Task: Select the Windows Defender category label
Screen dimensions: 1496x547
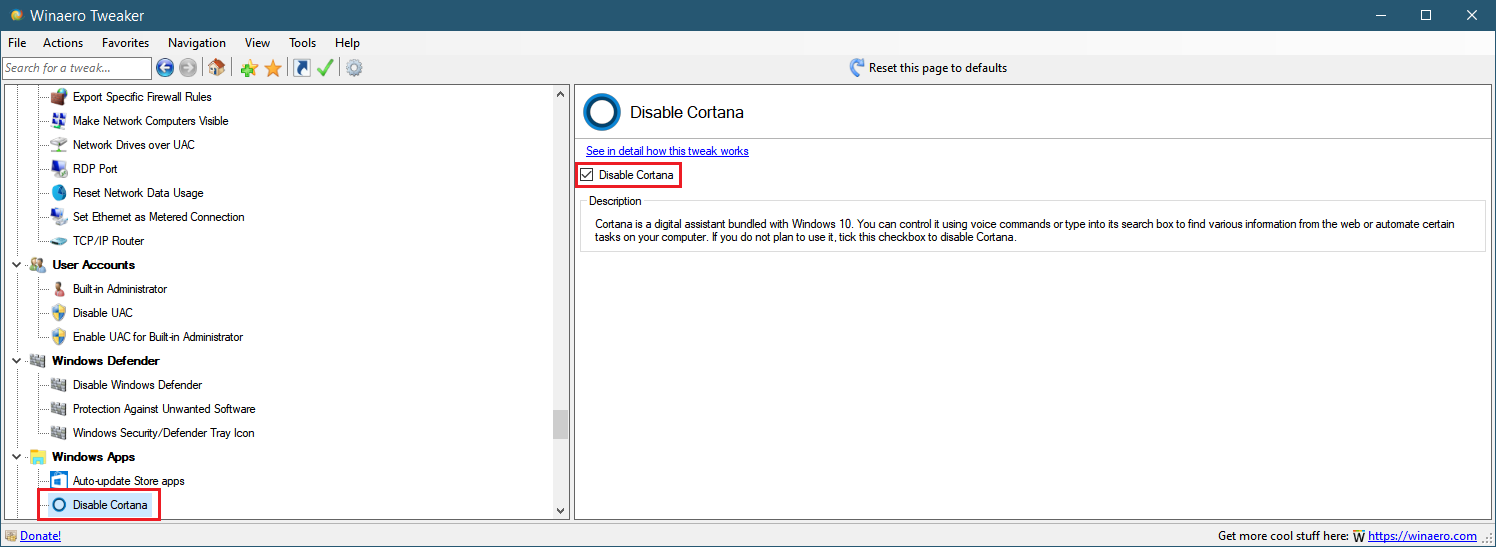Action: [105, 361]
